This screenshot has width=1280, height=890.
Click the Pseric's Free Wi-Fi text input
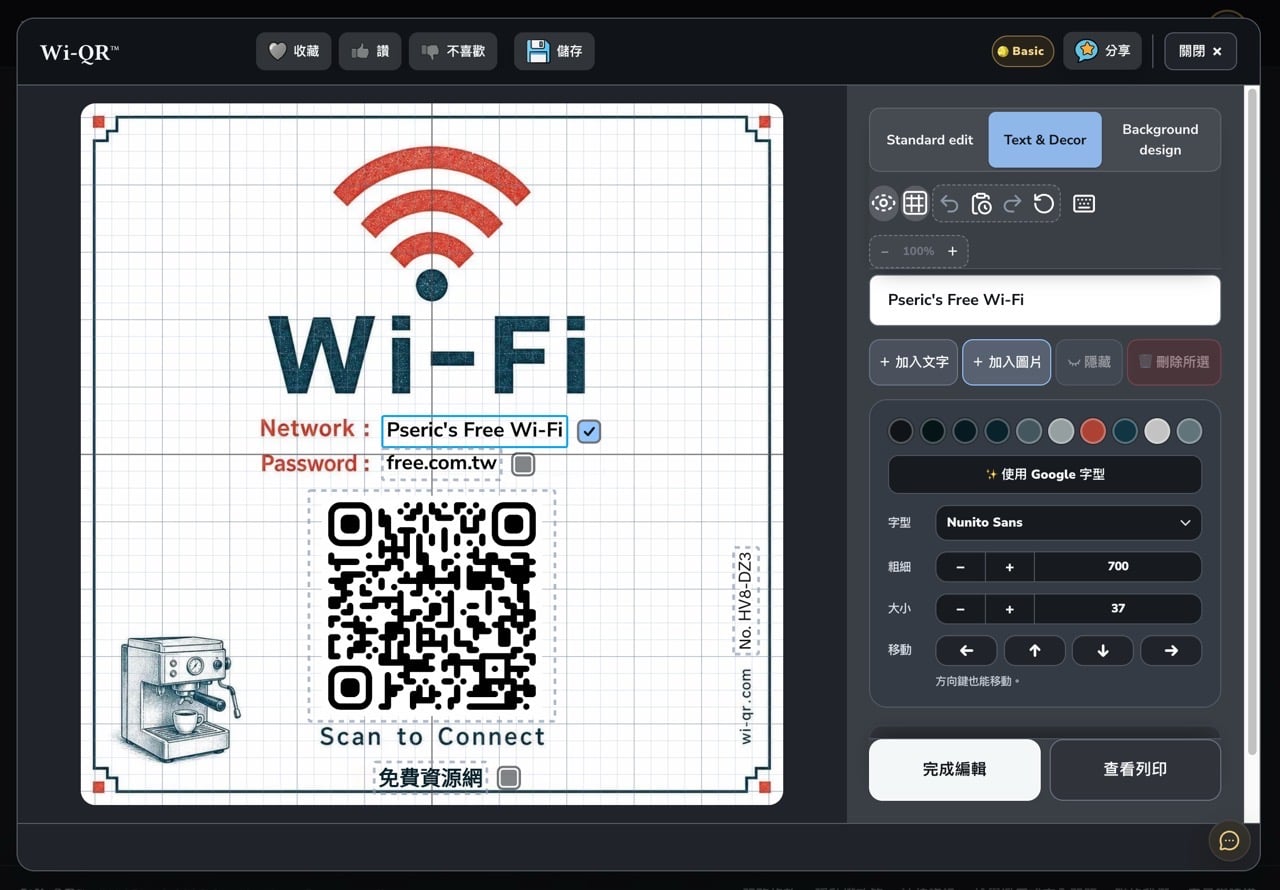click(1045, 300)
